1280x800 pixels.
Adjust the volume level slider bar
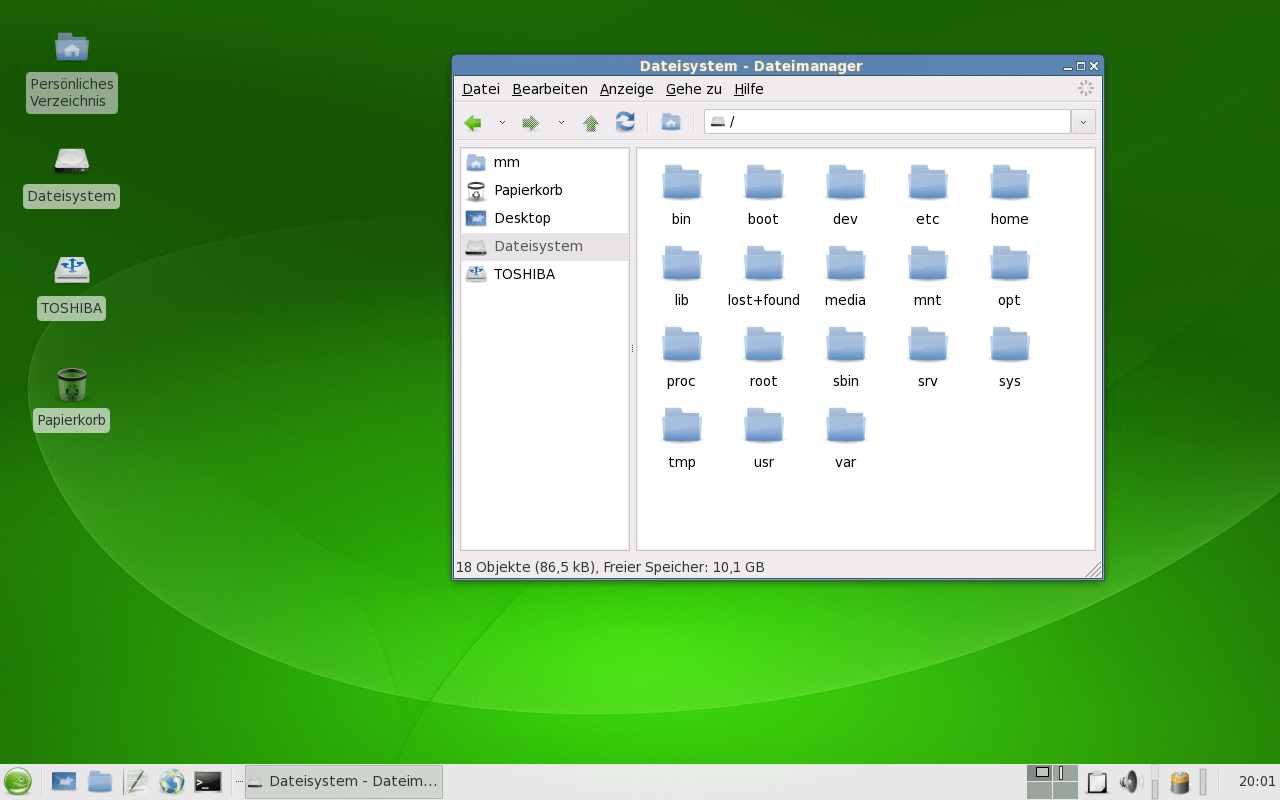[x=1155, y=782]
